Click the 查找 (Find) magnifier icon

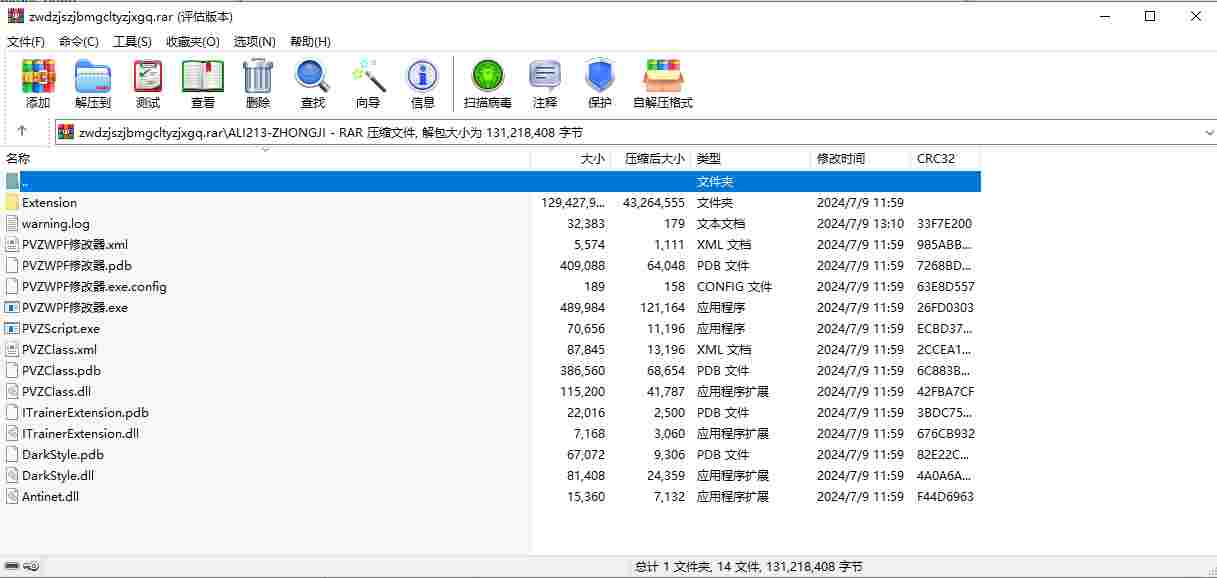(313, 75)
